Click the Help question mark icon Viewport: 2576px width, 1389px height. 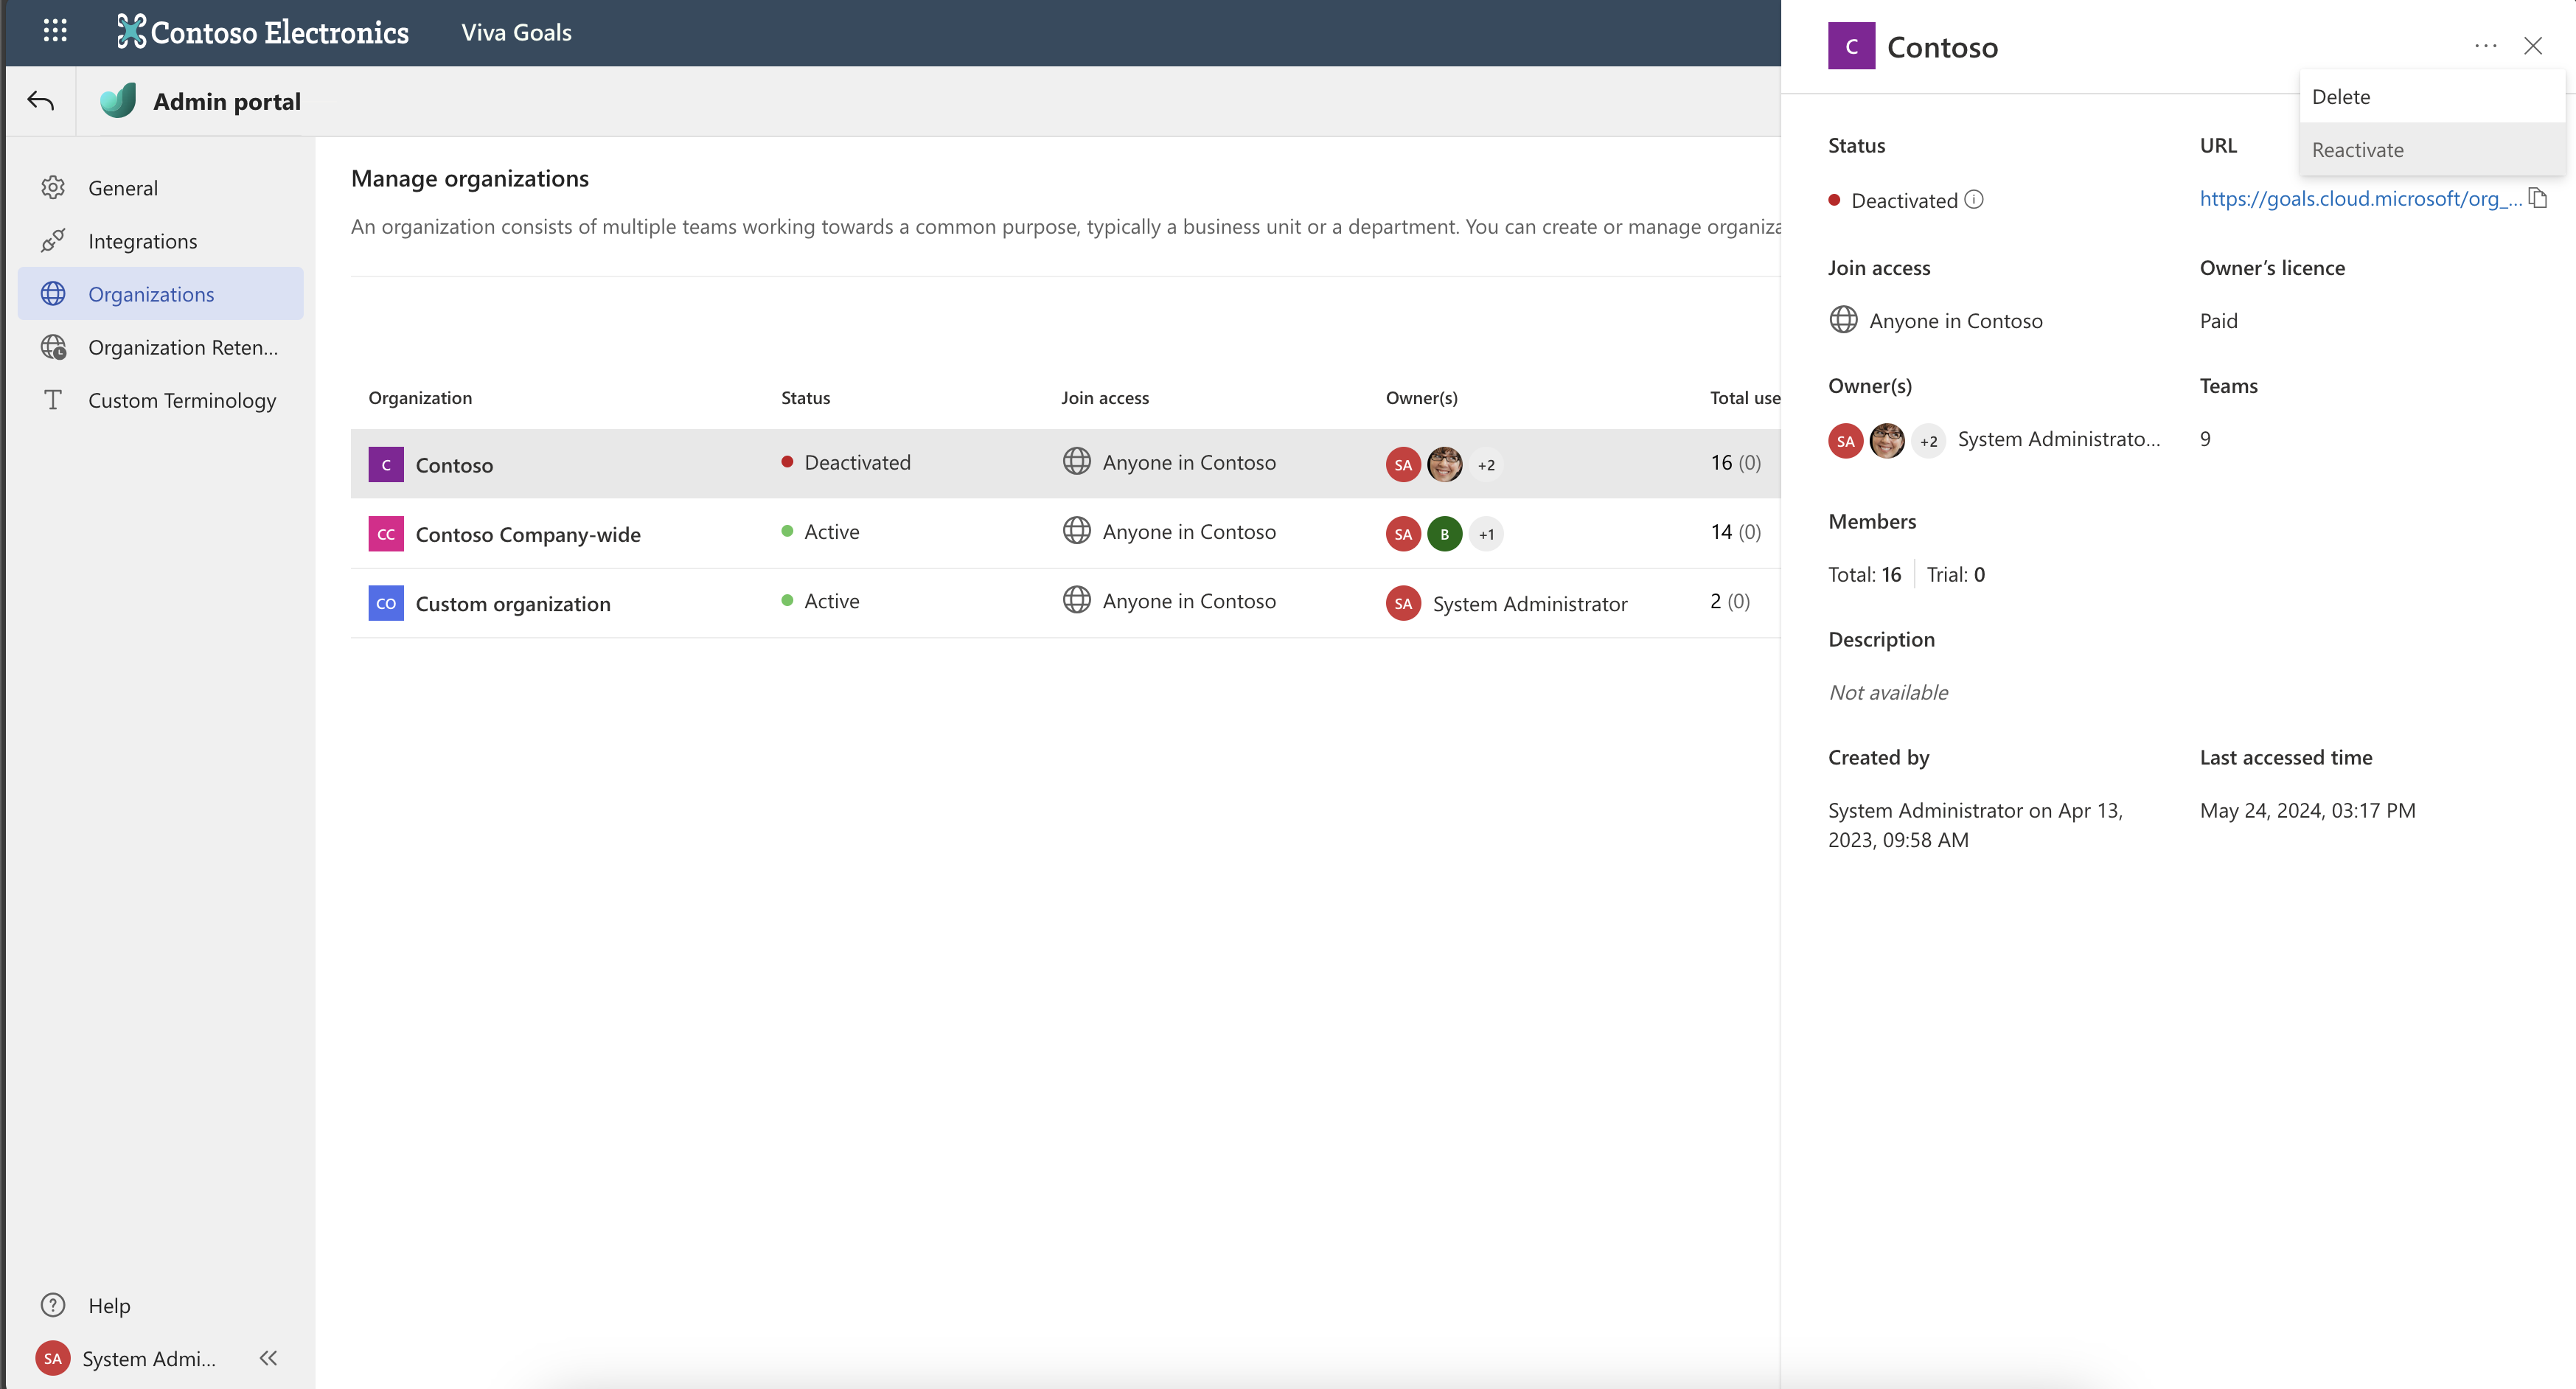click(x=53, y=1305)
